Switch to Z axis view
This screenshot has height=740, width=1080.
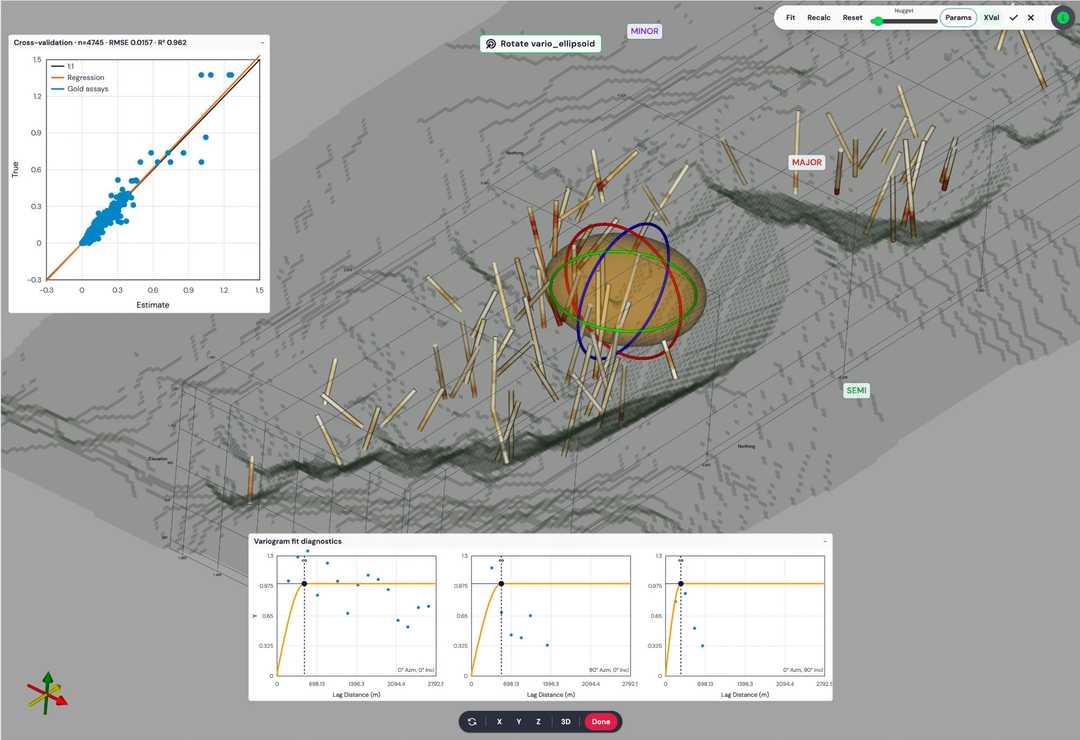[x=538, y=722]
